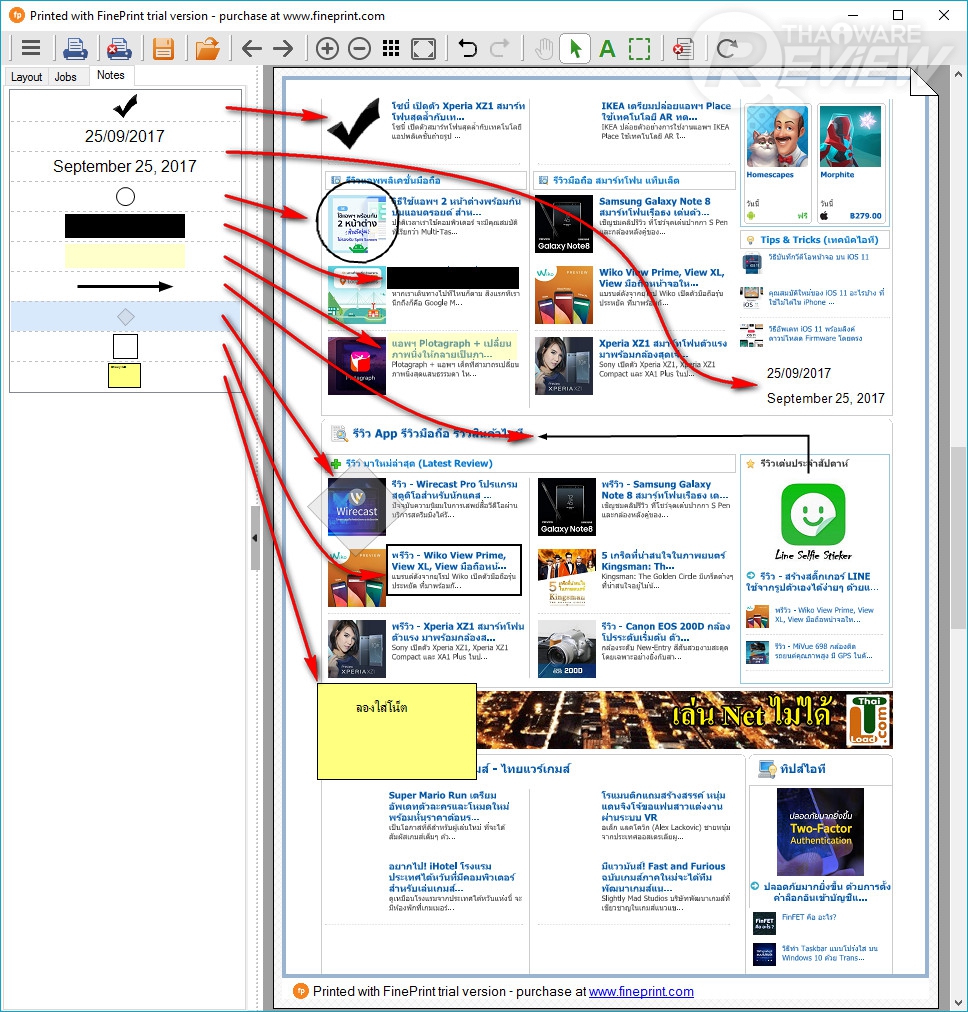The image size is (968, 1012).
Task: Undo the last action
Action: [468, 48]
